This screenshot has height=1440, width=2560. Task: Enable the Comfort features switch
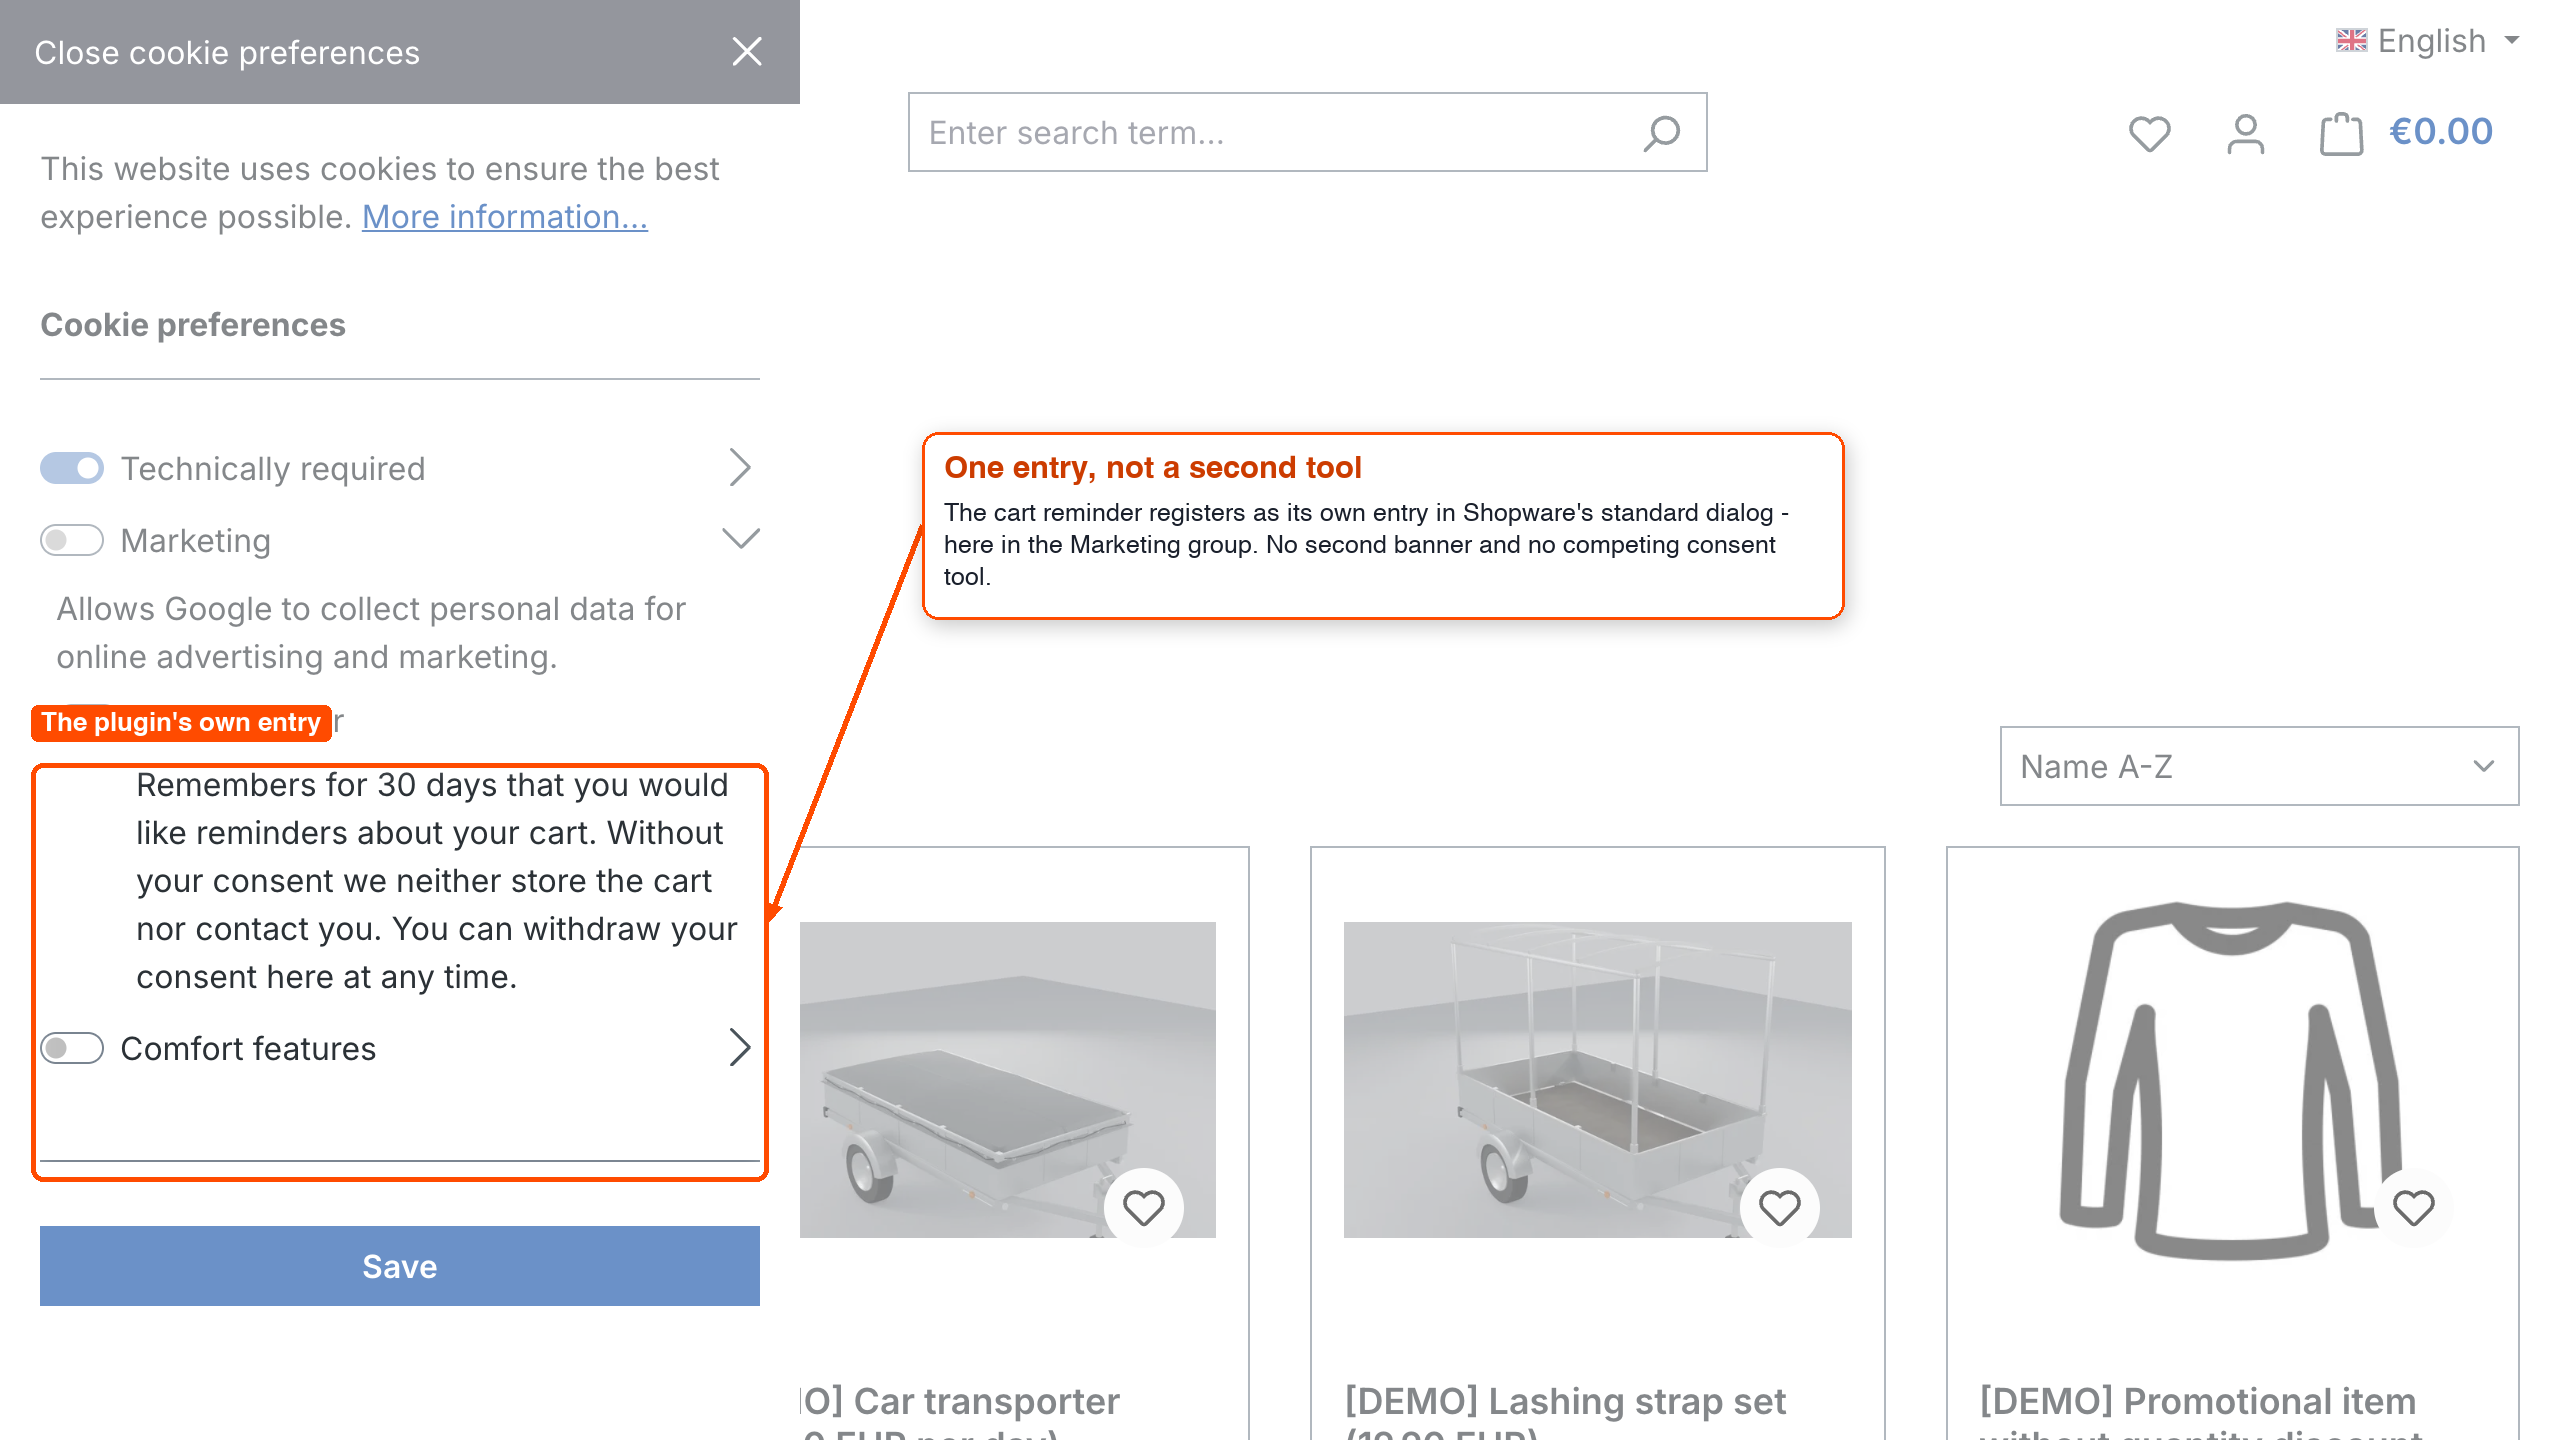(72, 1048)
